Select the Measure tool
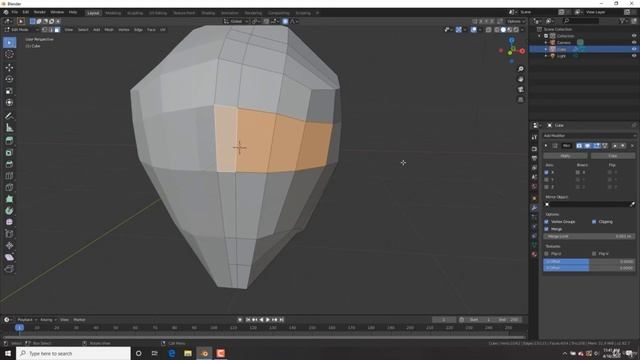The image size is (640, 360). [x=9, y=128]
